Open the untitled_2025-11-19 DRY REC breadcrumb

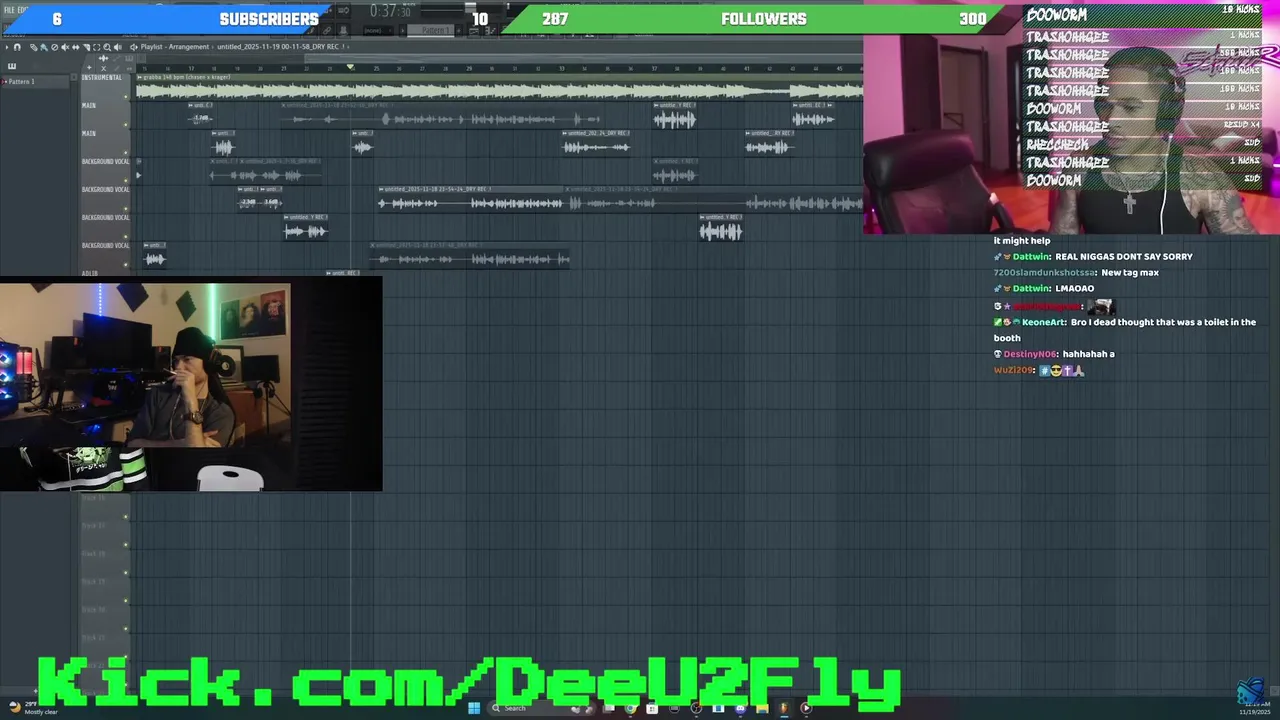click(x=280, y=47)
